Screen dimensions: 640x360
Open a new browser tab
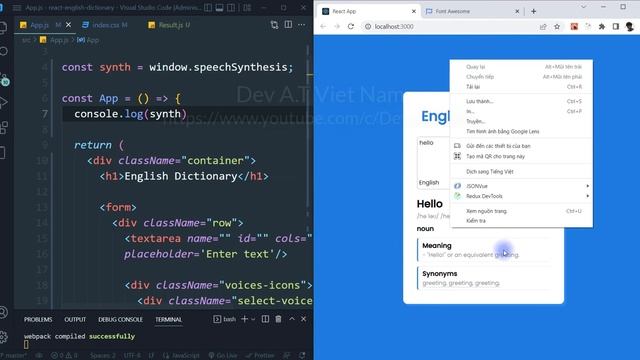click(533, 11)
